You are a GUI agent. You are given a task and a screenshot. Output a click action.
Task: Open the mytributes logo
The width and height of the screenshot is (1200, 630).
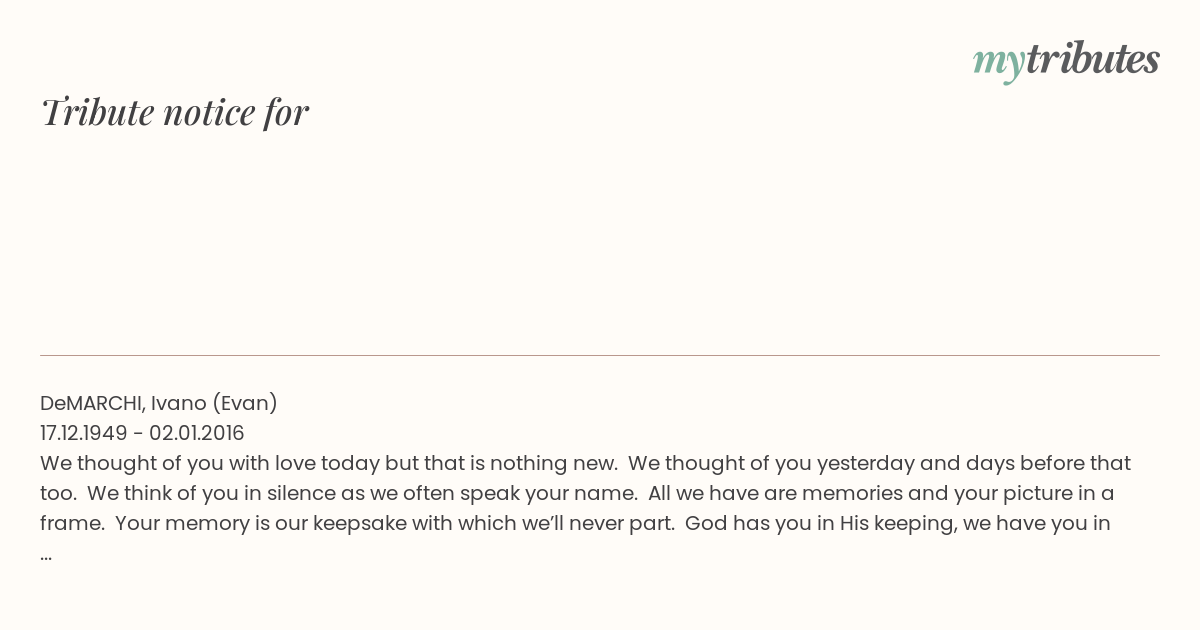pos(1066,60)
